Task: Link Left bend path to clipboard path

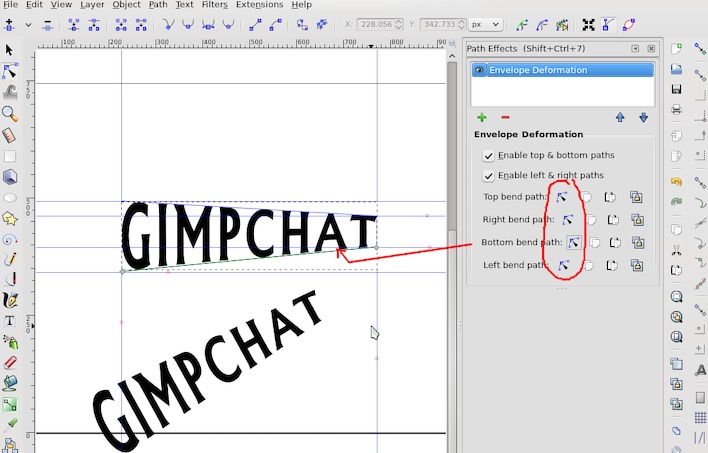Action: tap(637, 266)
